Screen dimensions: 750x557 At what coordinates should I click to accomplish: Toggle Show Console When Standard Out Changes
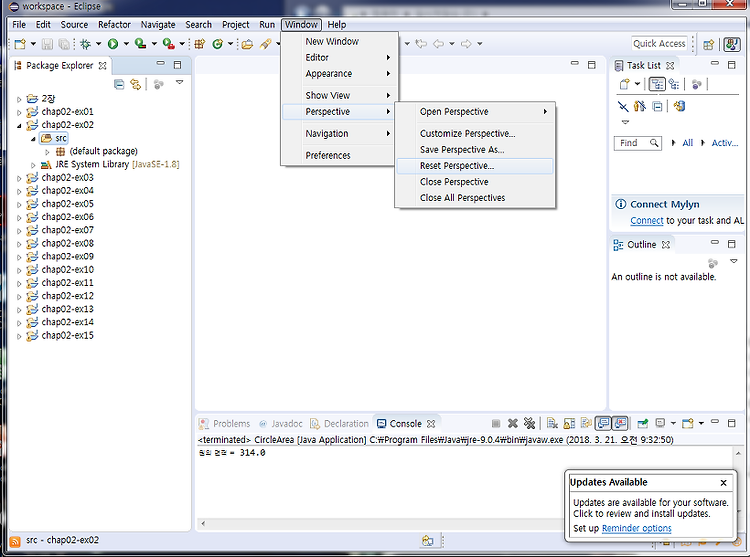click(604, 423)
